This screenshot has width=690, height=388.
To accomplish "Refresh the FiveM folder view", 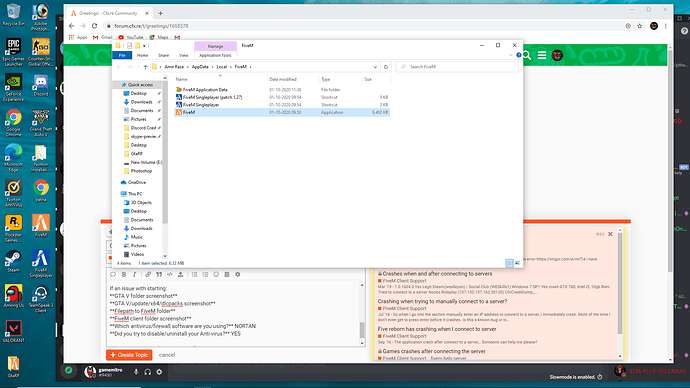I will (386, 67).
